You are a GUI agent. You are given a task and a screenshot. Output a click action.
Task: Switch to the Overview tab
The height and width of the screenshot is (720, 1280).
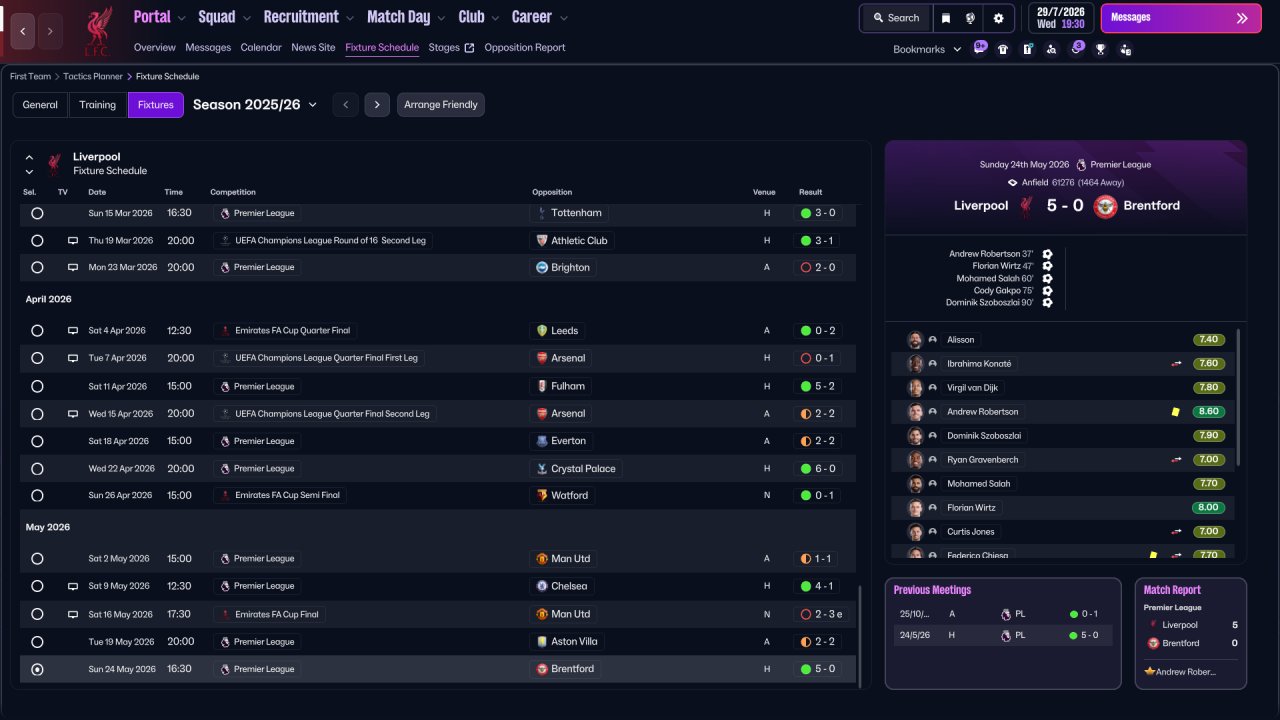click(154, 48)
